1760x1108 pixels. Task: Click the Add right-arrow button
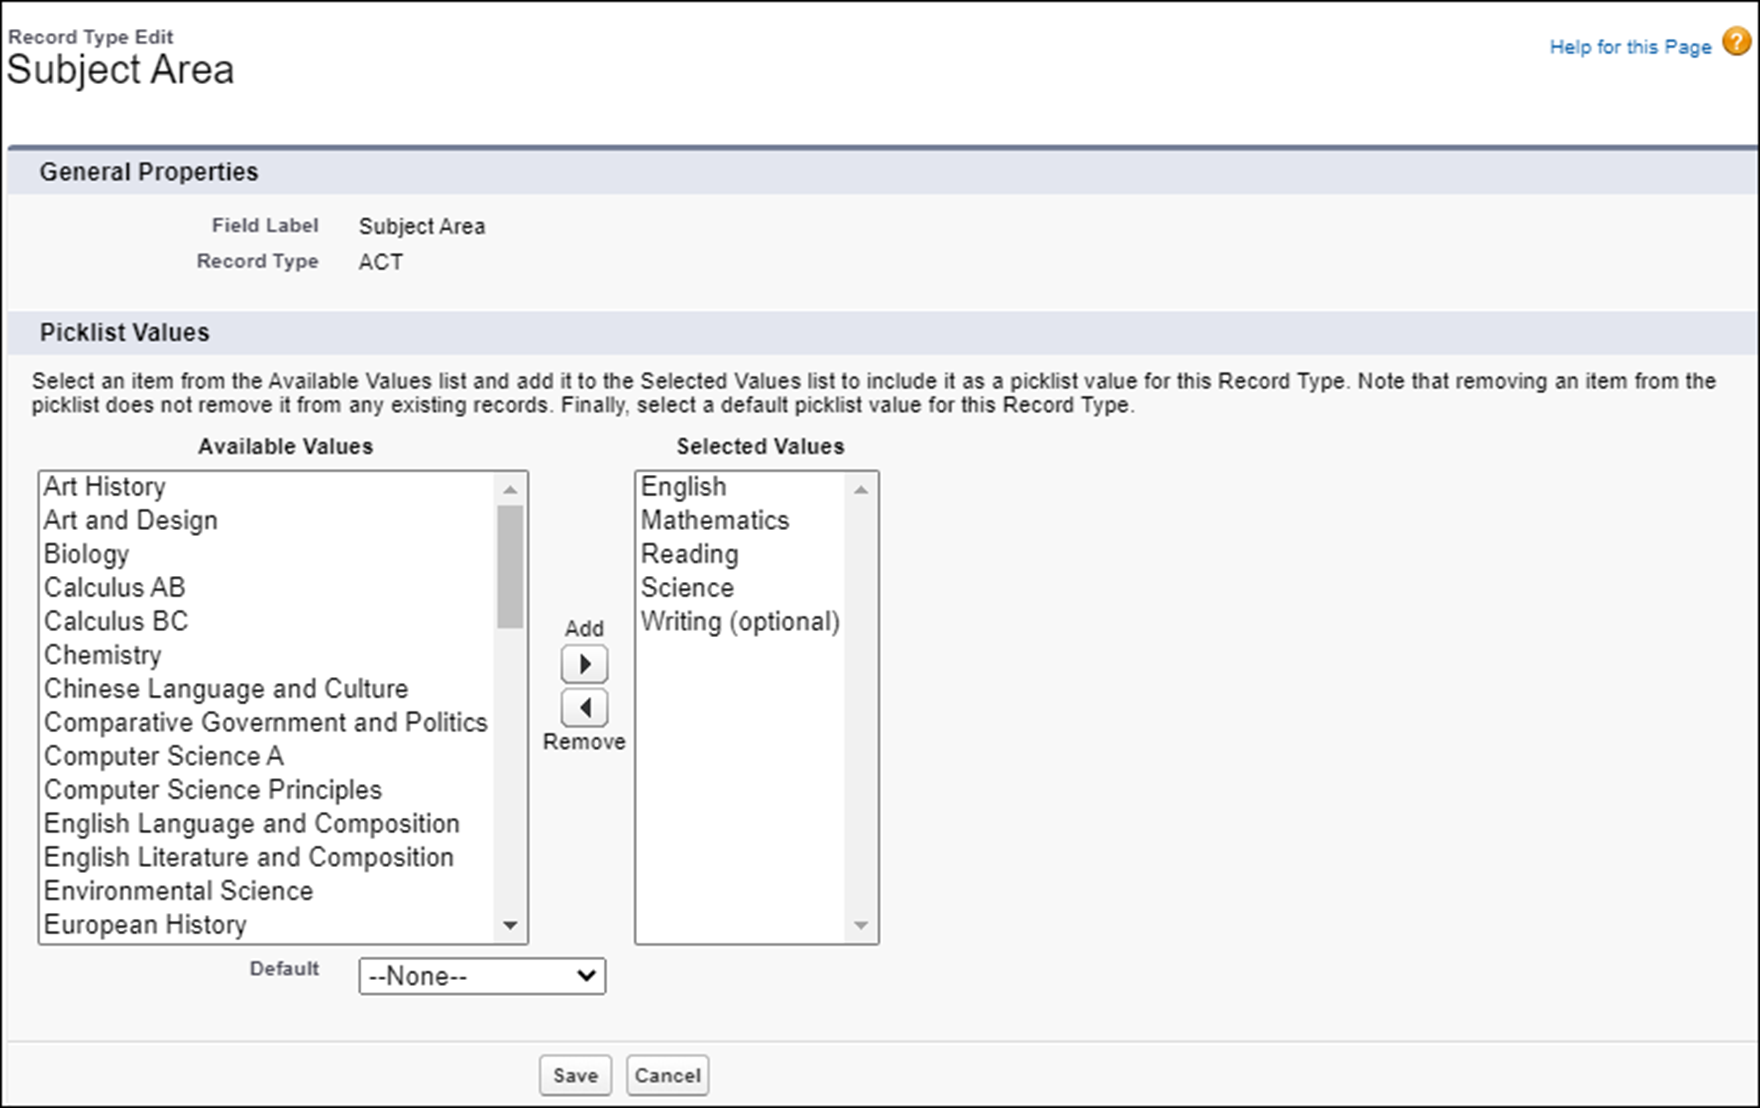[x=585, y=664]
